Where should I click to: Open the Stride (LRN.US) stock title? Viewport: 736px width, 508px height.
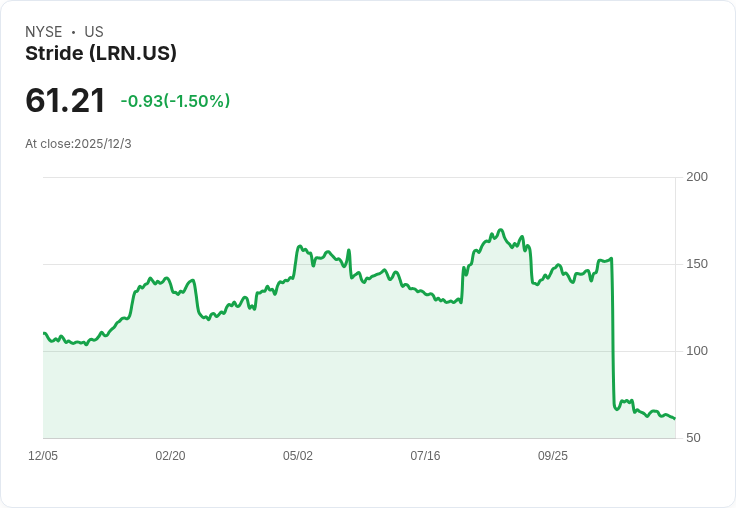(x=101, y=53)
